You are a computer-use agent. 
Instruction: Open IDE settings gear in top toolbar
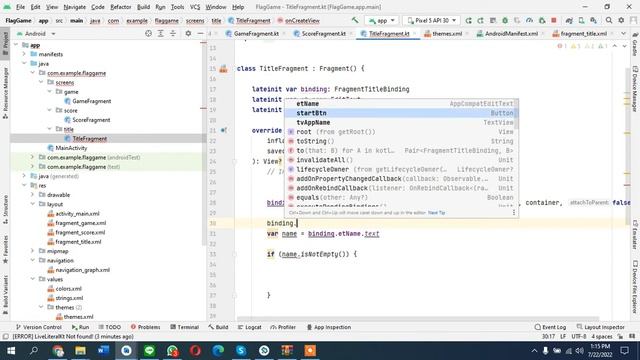[621, 20]
